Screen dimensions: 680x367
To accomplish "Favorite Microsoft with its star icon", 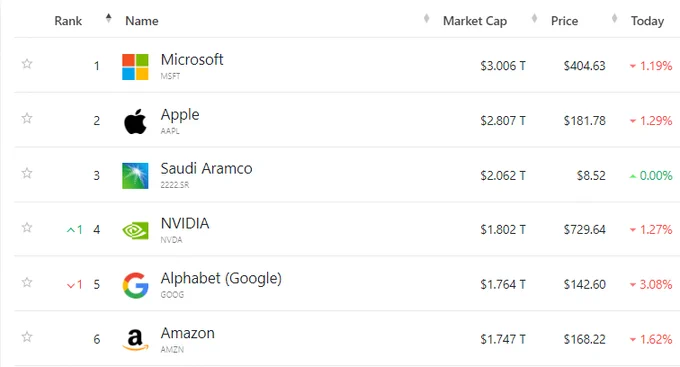I will pyautogui.click(x=27, y=64).
